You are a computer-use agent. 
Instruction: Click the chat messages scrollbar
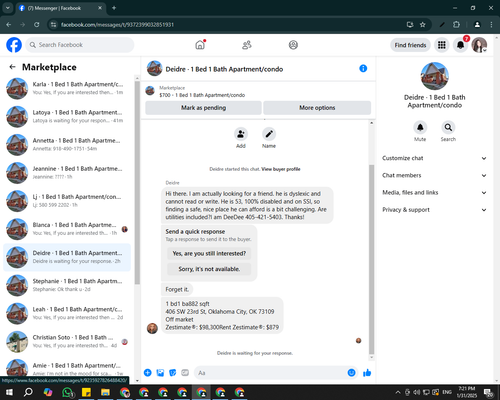(x=371, y=259)
